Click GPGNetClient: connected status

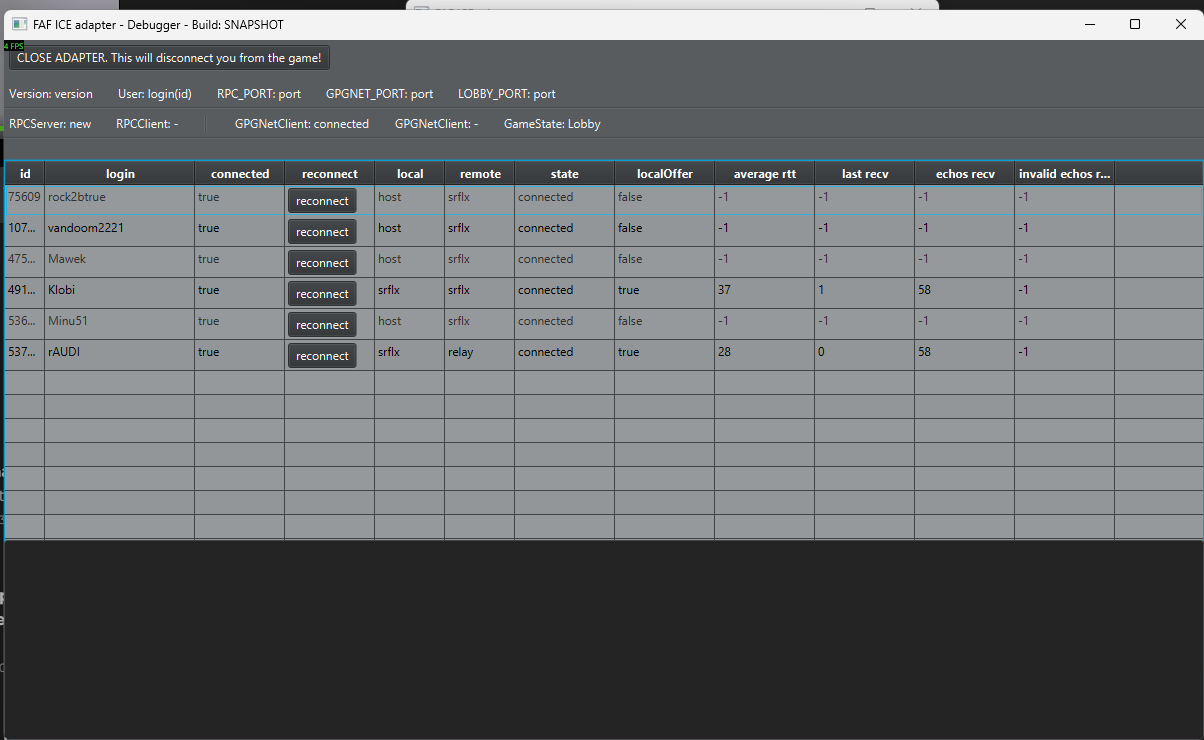302,124
